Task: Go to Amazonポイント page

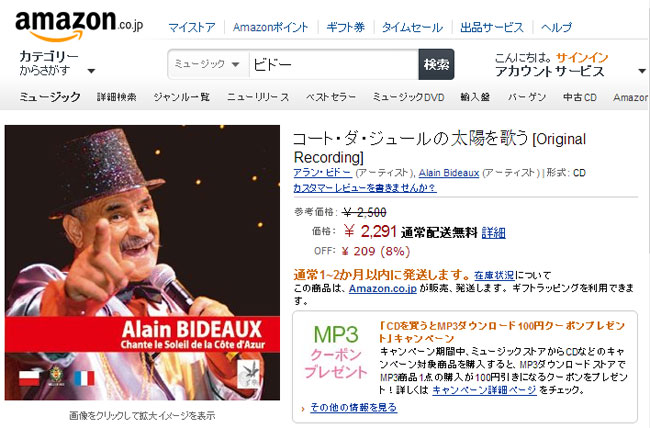Action: (270, 27)
